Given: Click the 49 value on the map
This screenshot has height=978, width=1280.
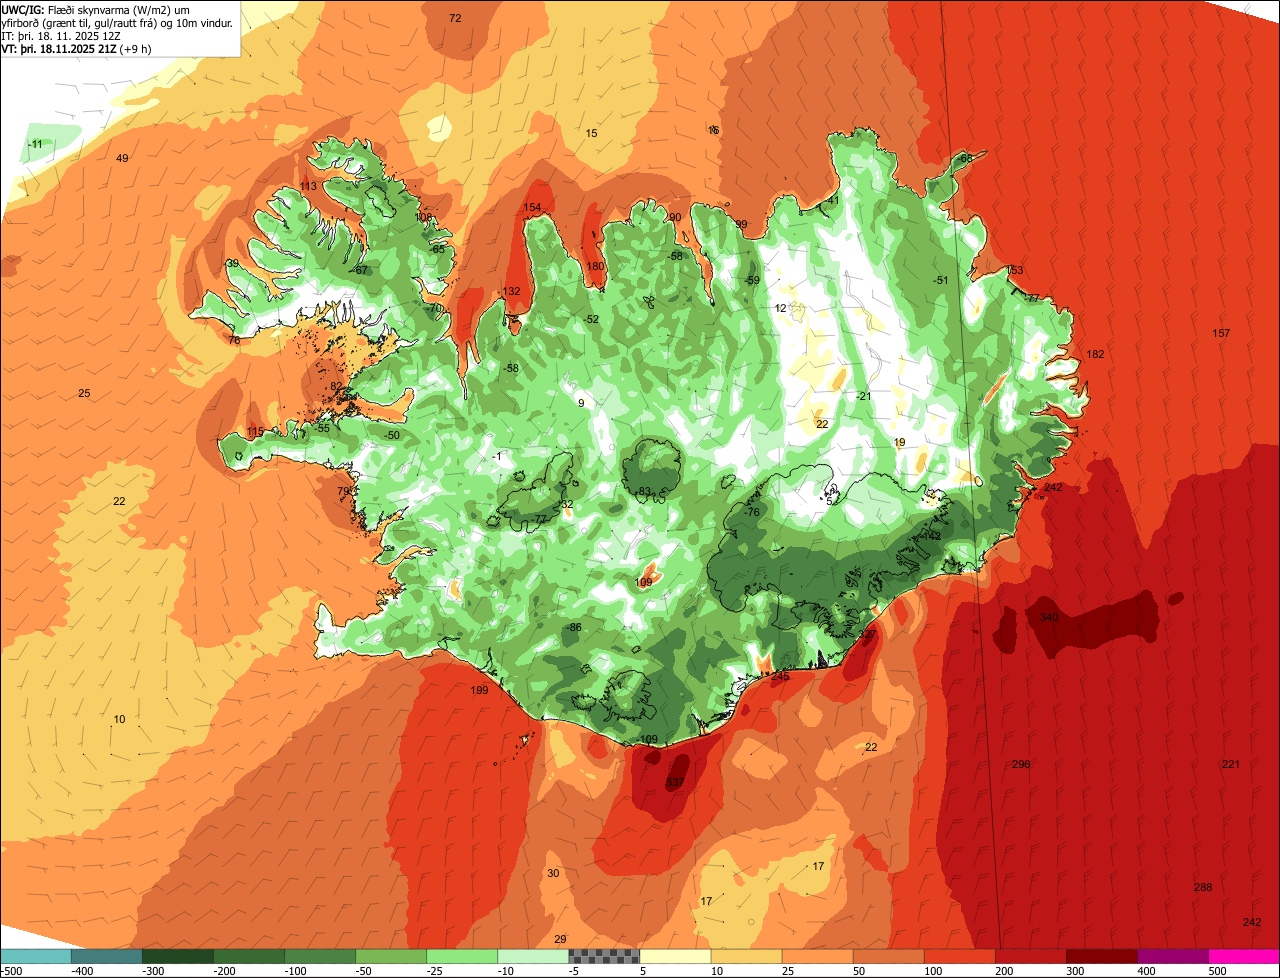Looking at the screenshot, I should [122, 159].
